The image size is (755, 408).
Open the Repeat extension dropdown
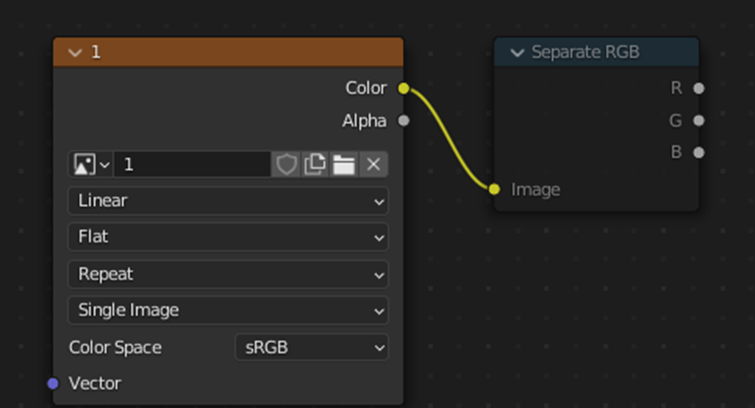coord(228,274)
